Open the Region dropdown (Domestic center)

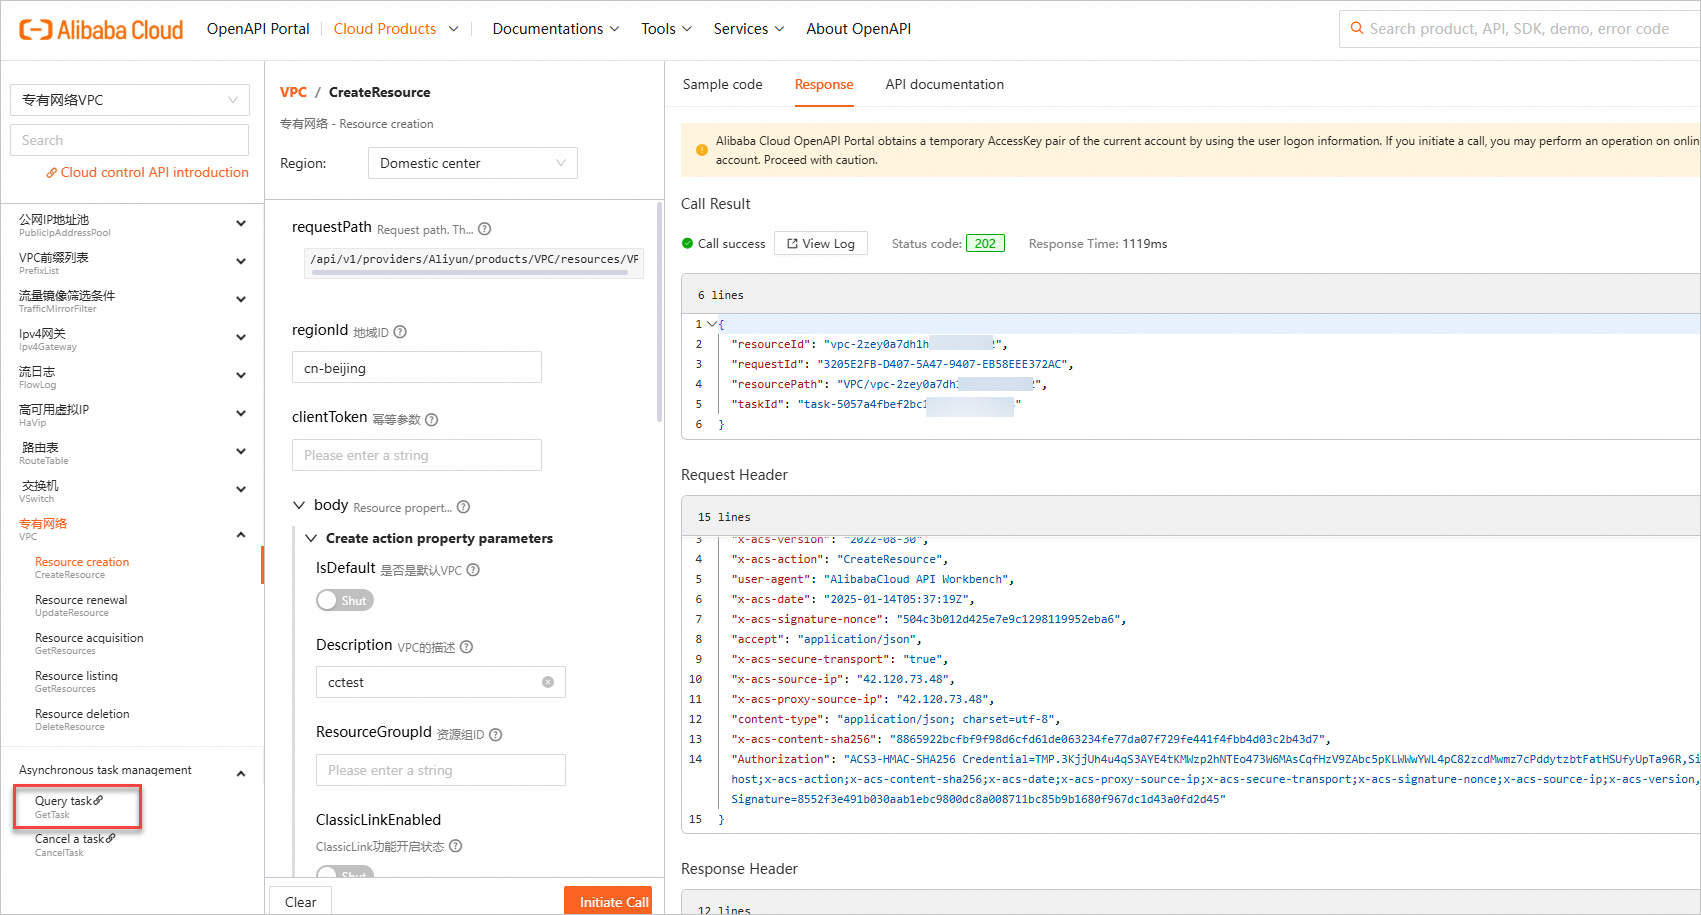point(472,163)
